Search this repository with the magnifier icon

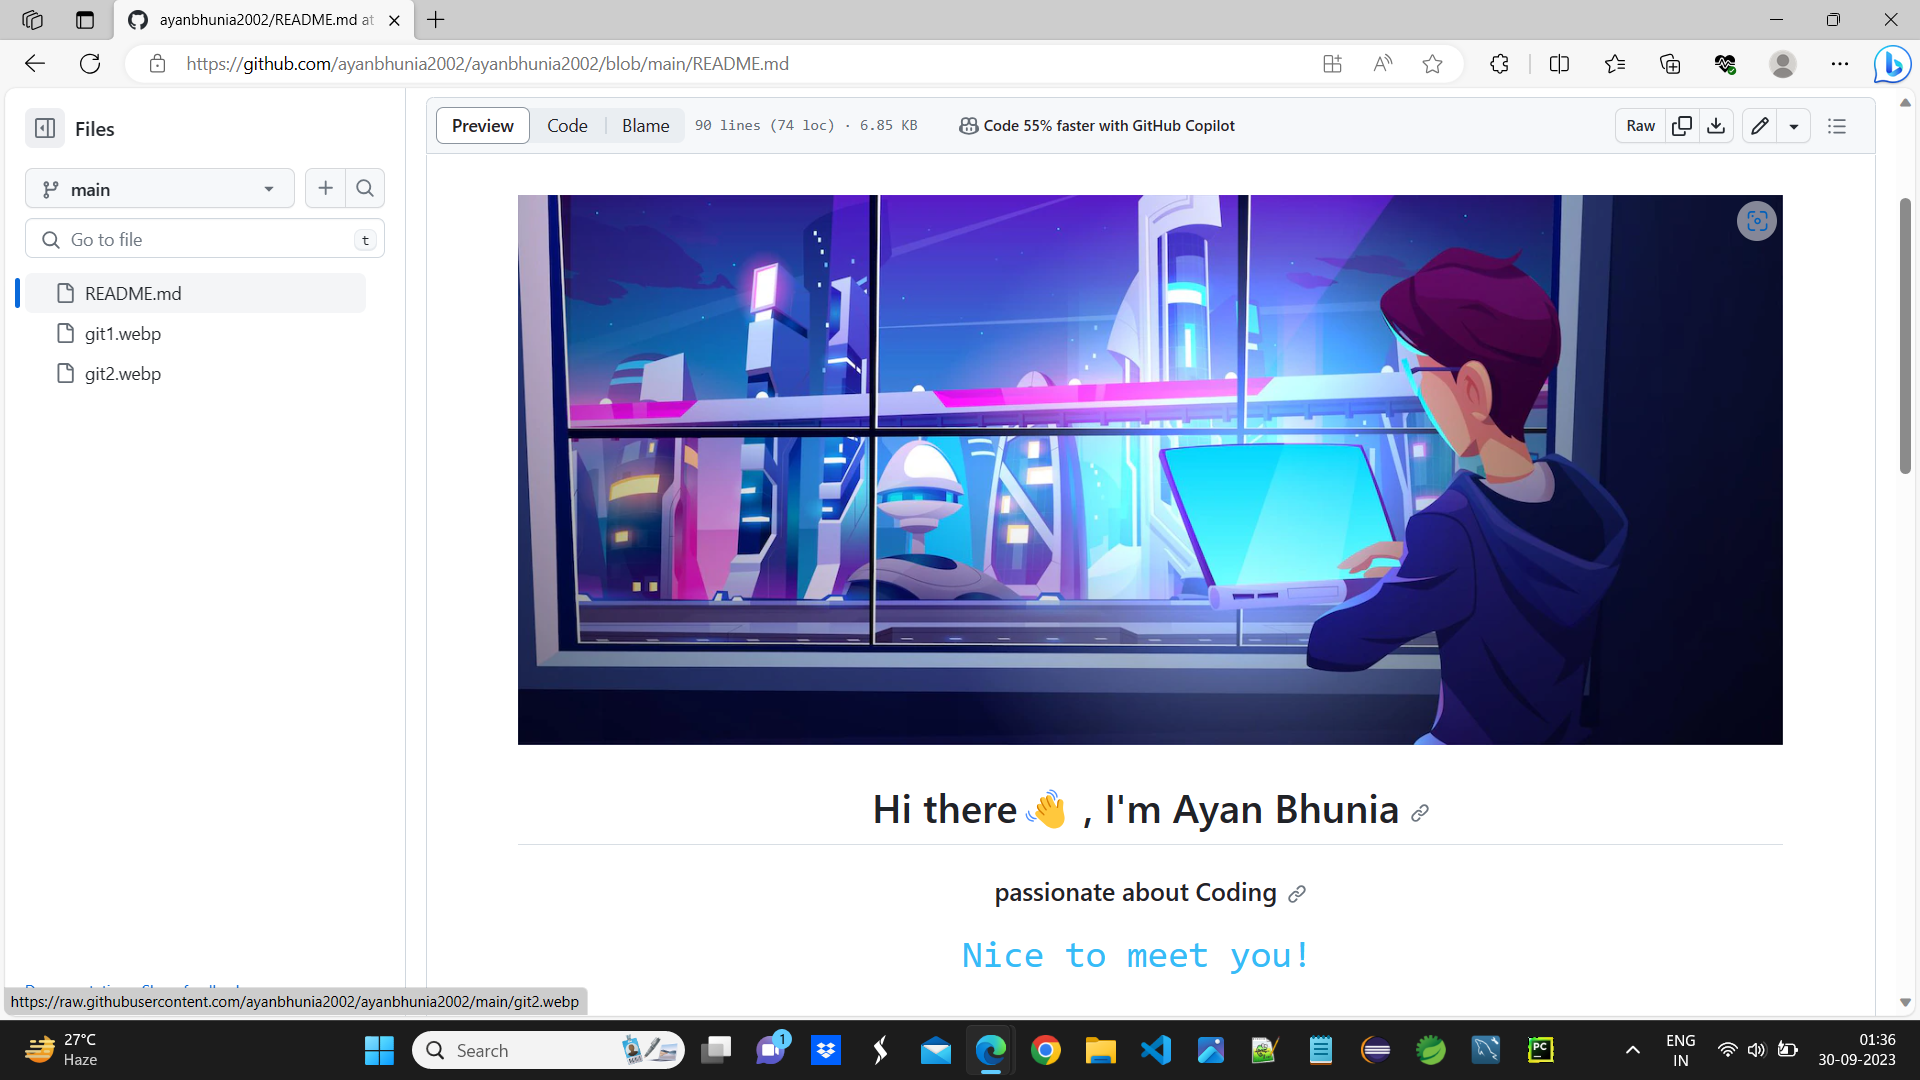coord(364,188)
